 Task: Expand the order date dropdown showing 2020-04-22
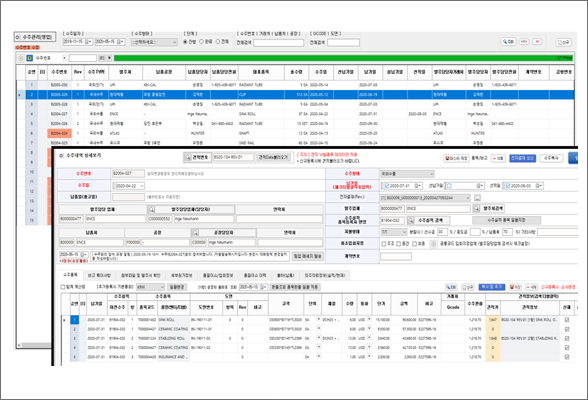[x=129, y=186]
